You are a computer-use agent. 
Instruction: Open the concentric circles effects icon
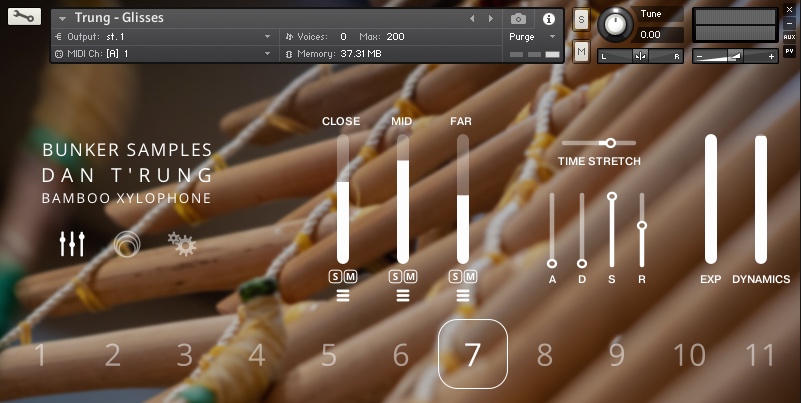(127, 244)
